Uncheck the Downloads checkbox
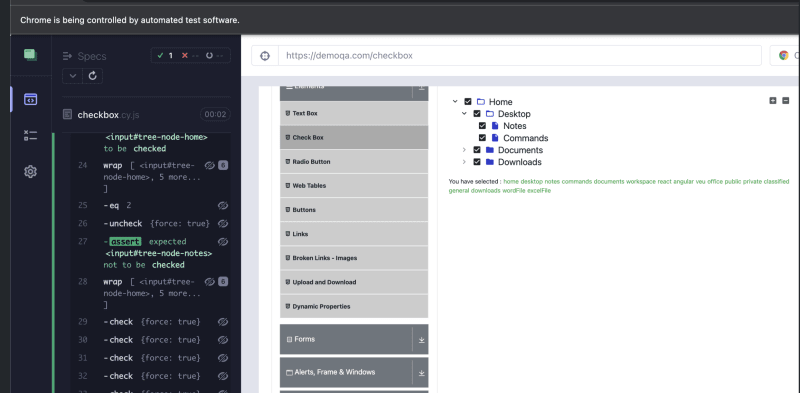The width and height of the screenshot is (800, 393). point(477,162)
